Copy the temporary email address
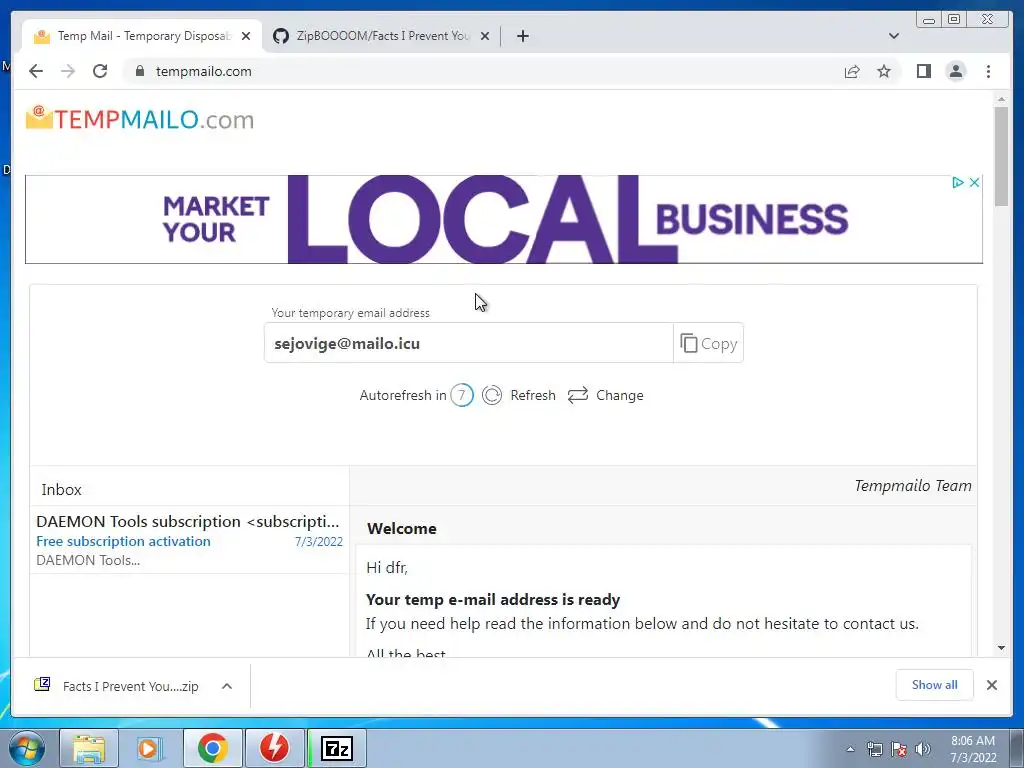Image resolution: width=1024 pixels, height=768 pixels. pyautogui.click(x=709, y=343)
